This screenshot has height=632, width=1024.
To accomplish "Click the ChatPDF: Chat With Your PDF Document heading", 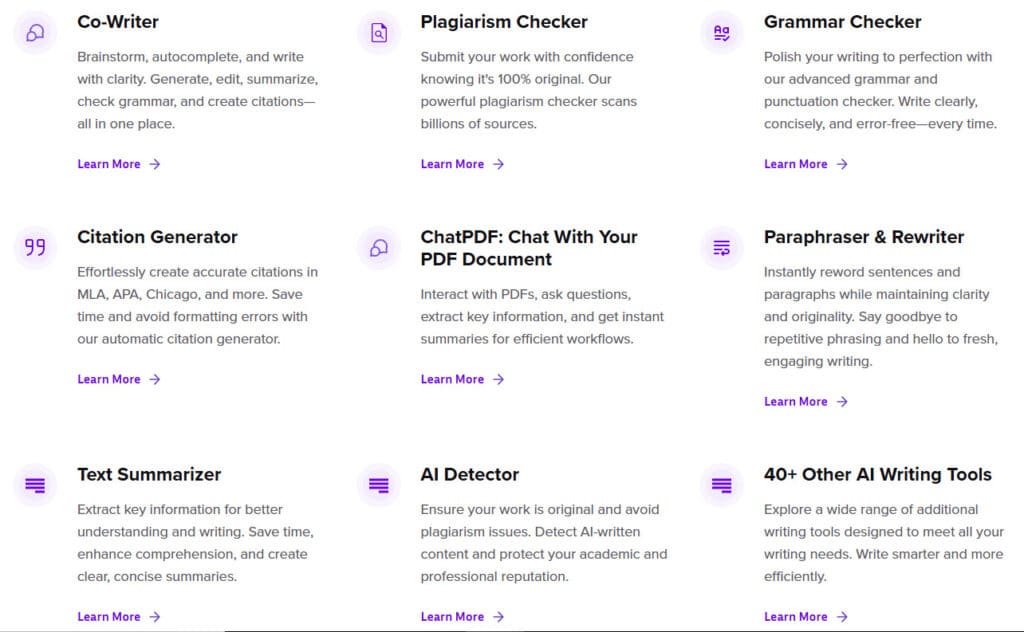I will 529,248.
